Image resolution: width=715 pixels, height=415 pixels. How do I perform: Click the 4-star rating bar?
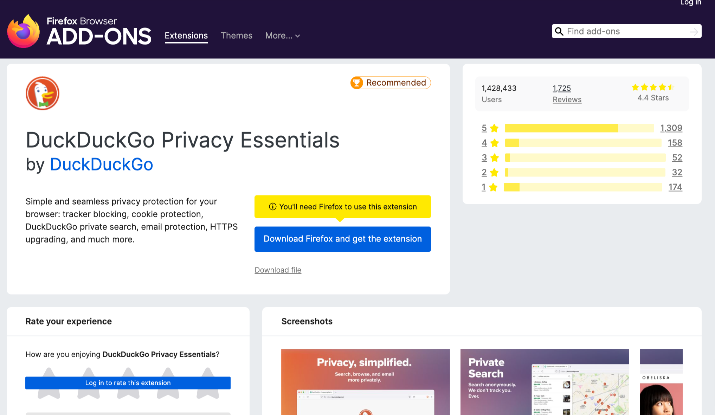coord(583,143)
